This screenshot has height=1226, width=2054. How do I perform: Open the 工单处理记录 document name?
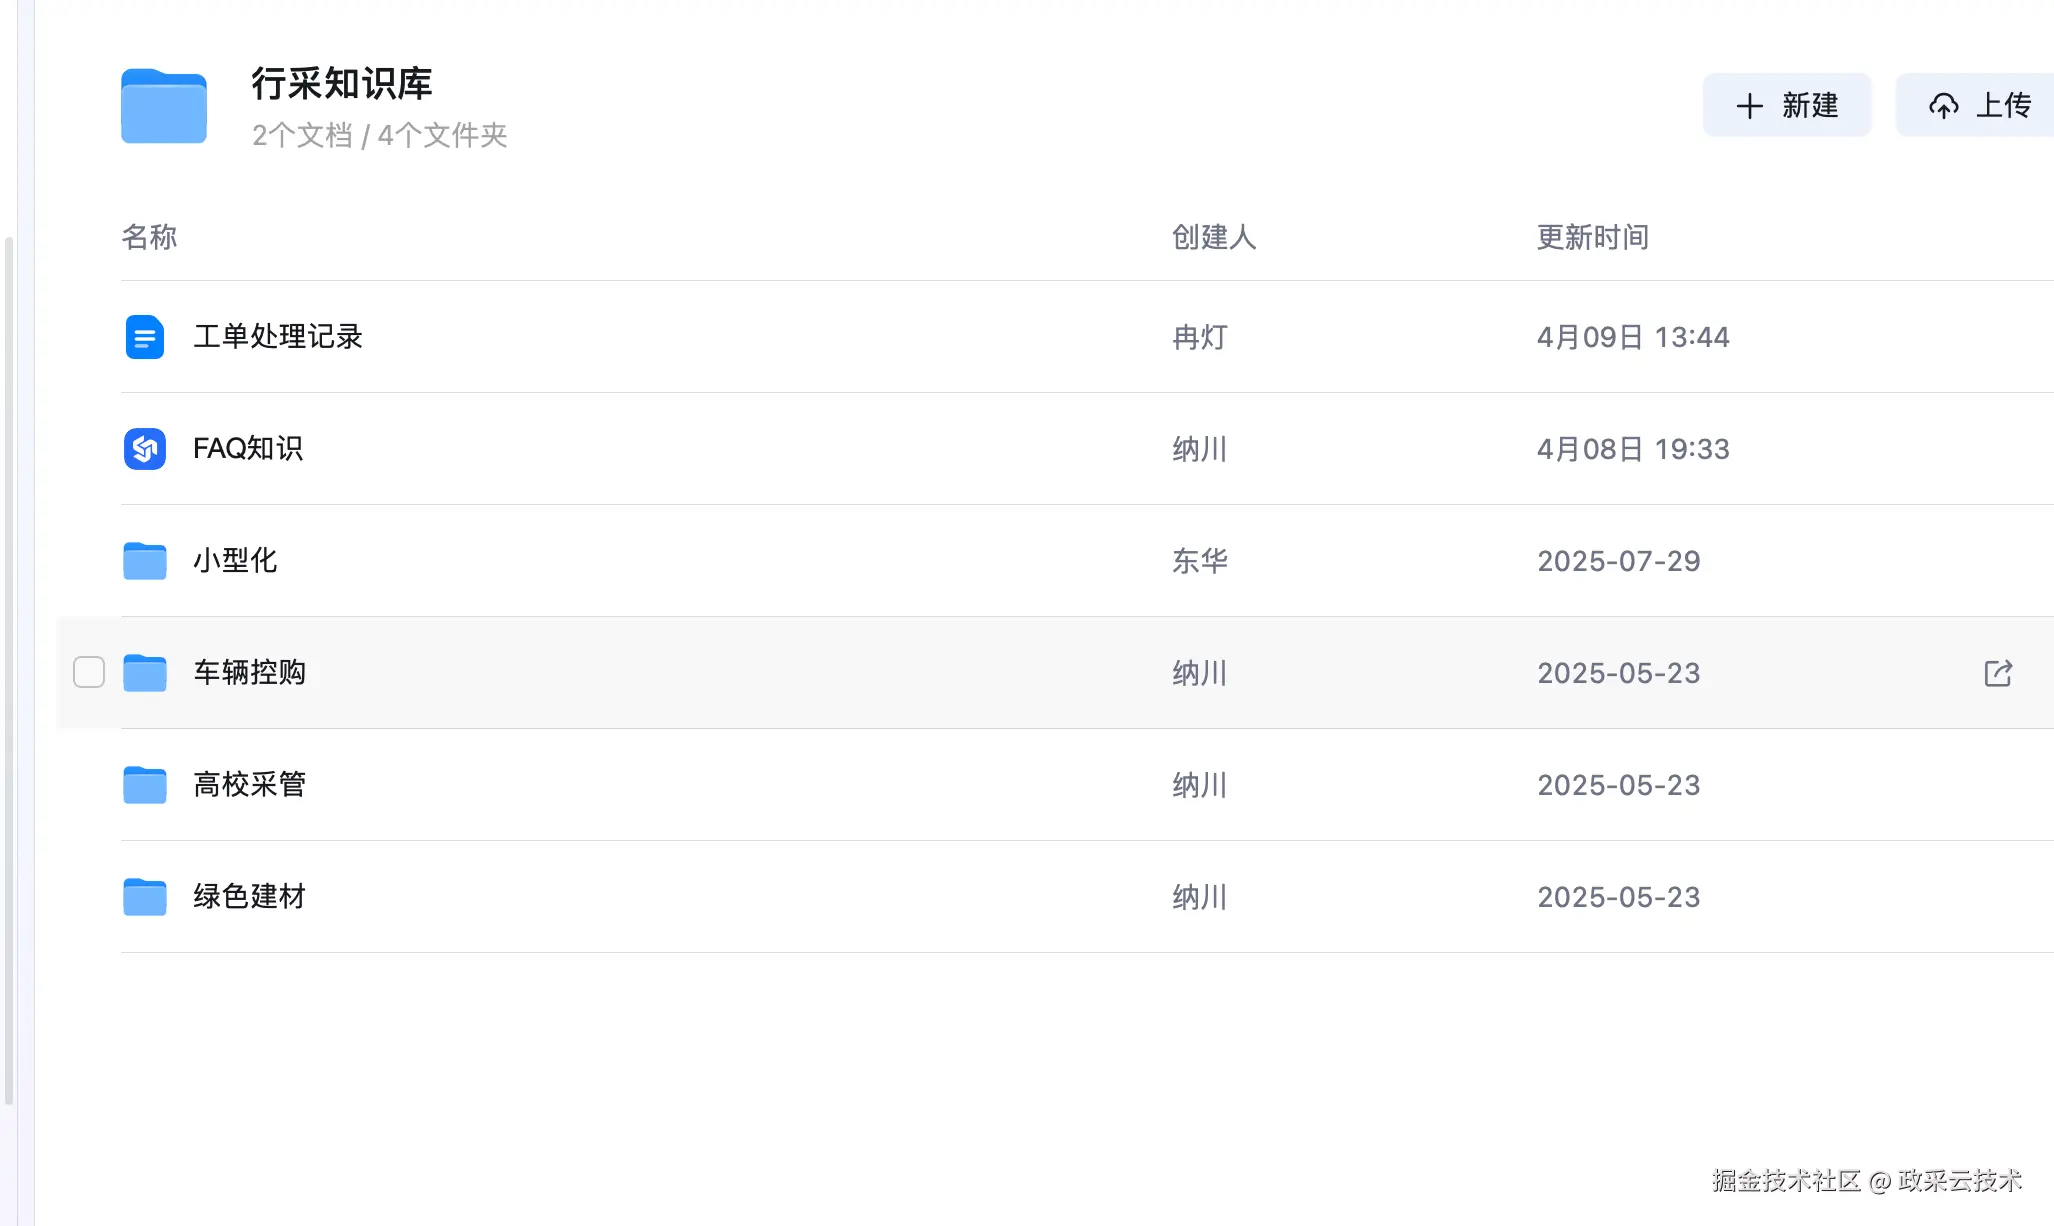(278, 337)
